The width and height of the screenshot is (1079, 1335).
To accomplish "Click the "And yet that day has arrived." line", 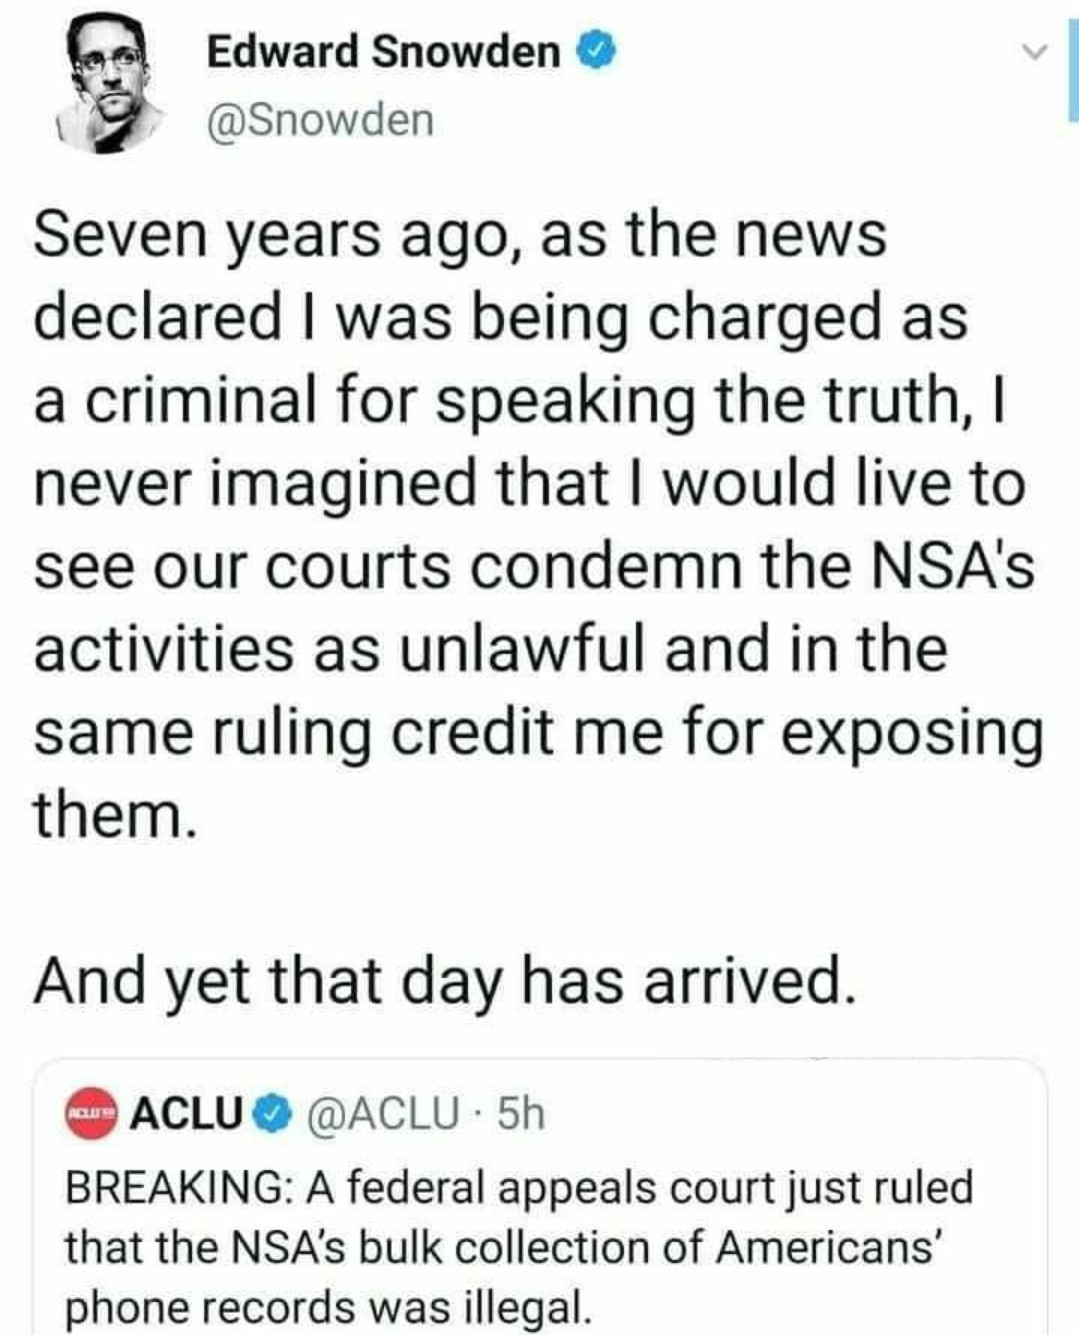I will pos(445,981).
